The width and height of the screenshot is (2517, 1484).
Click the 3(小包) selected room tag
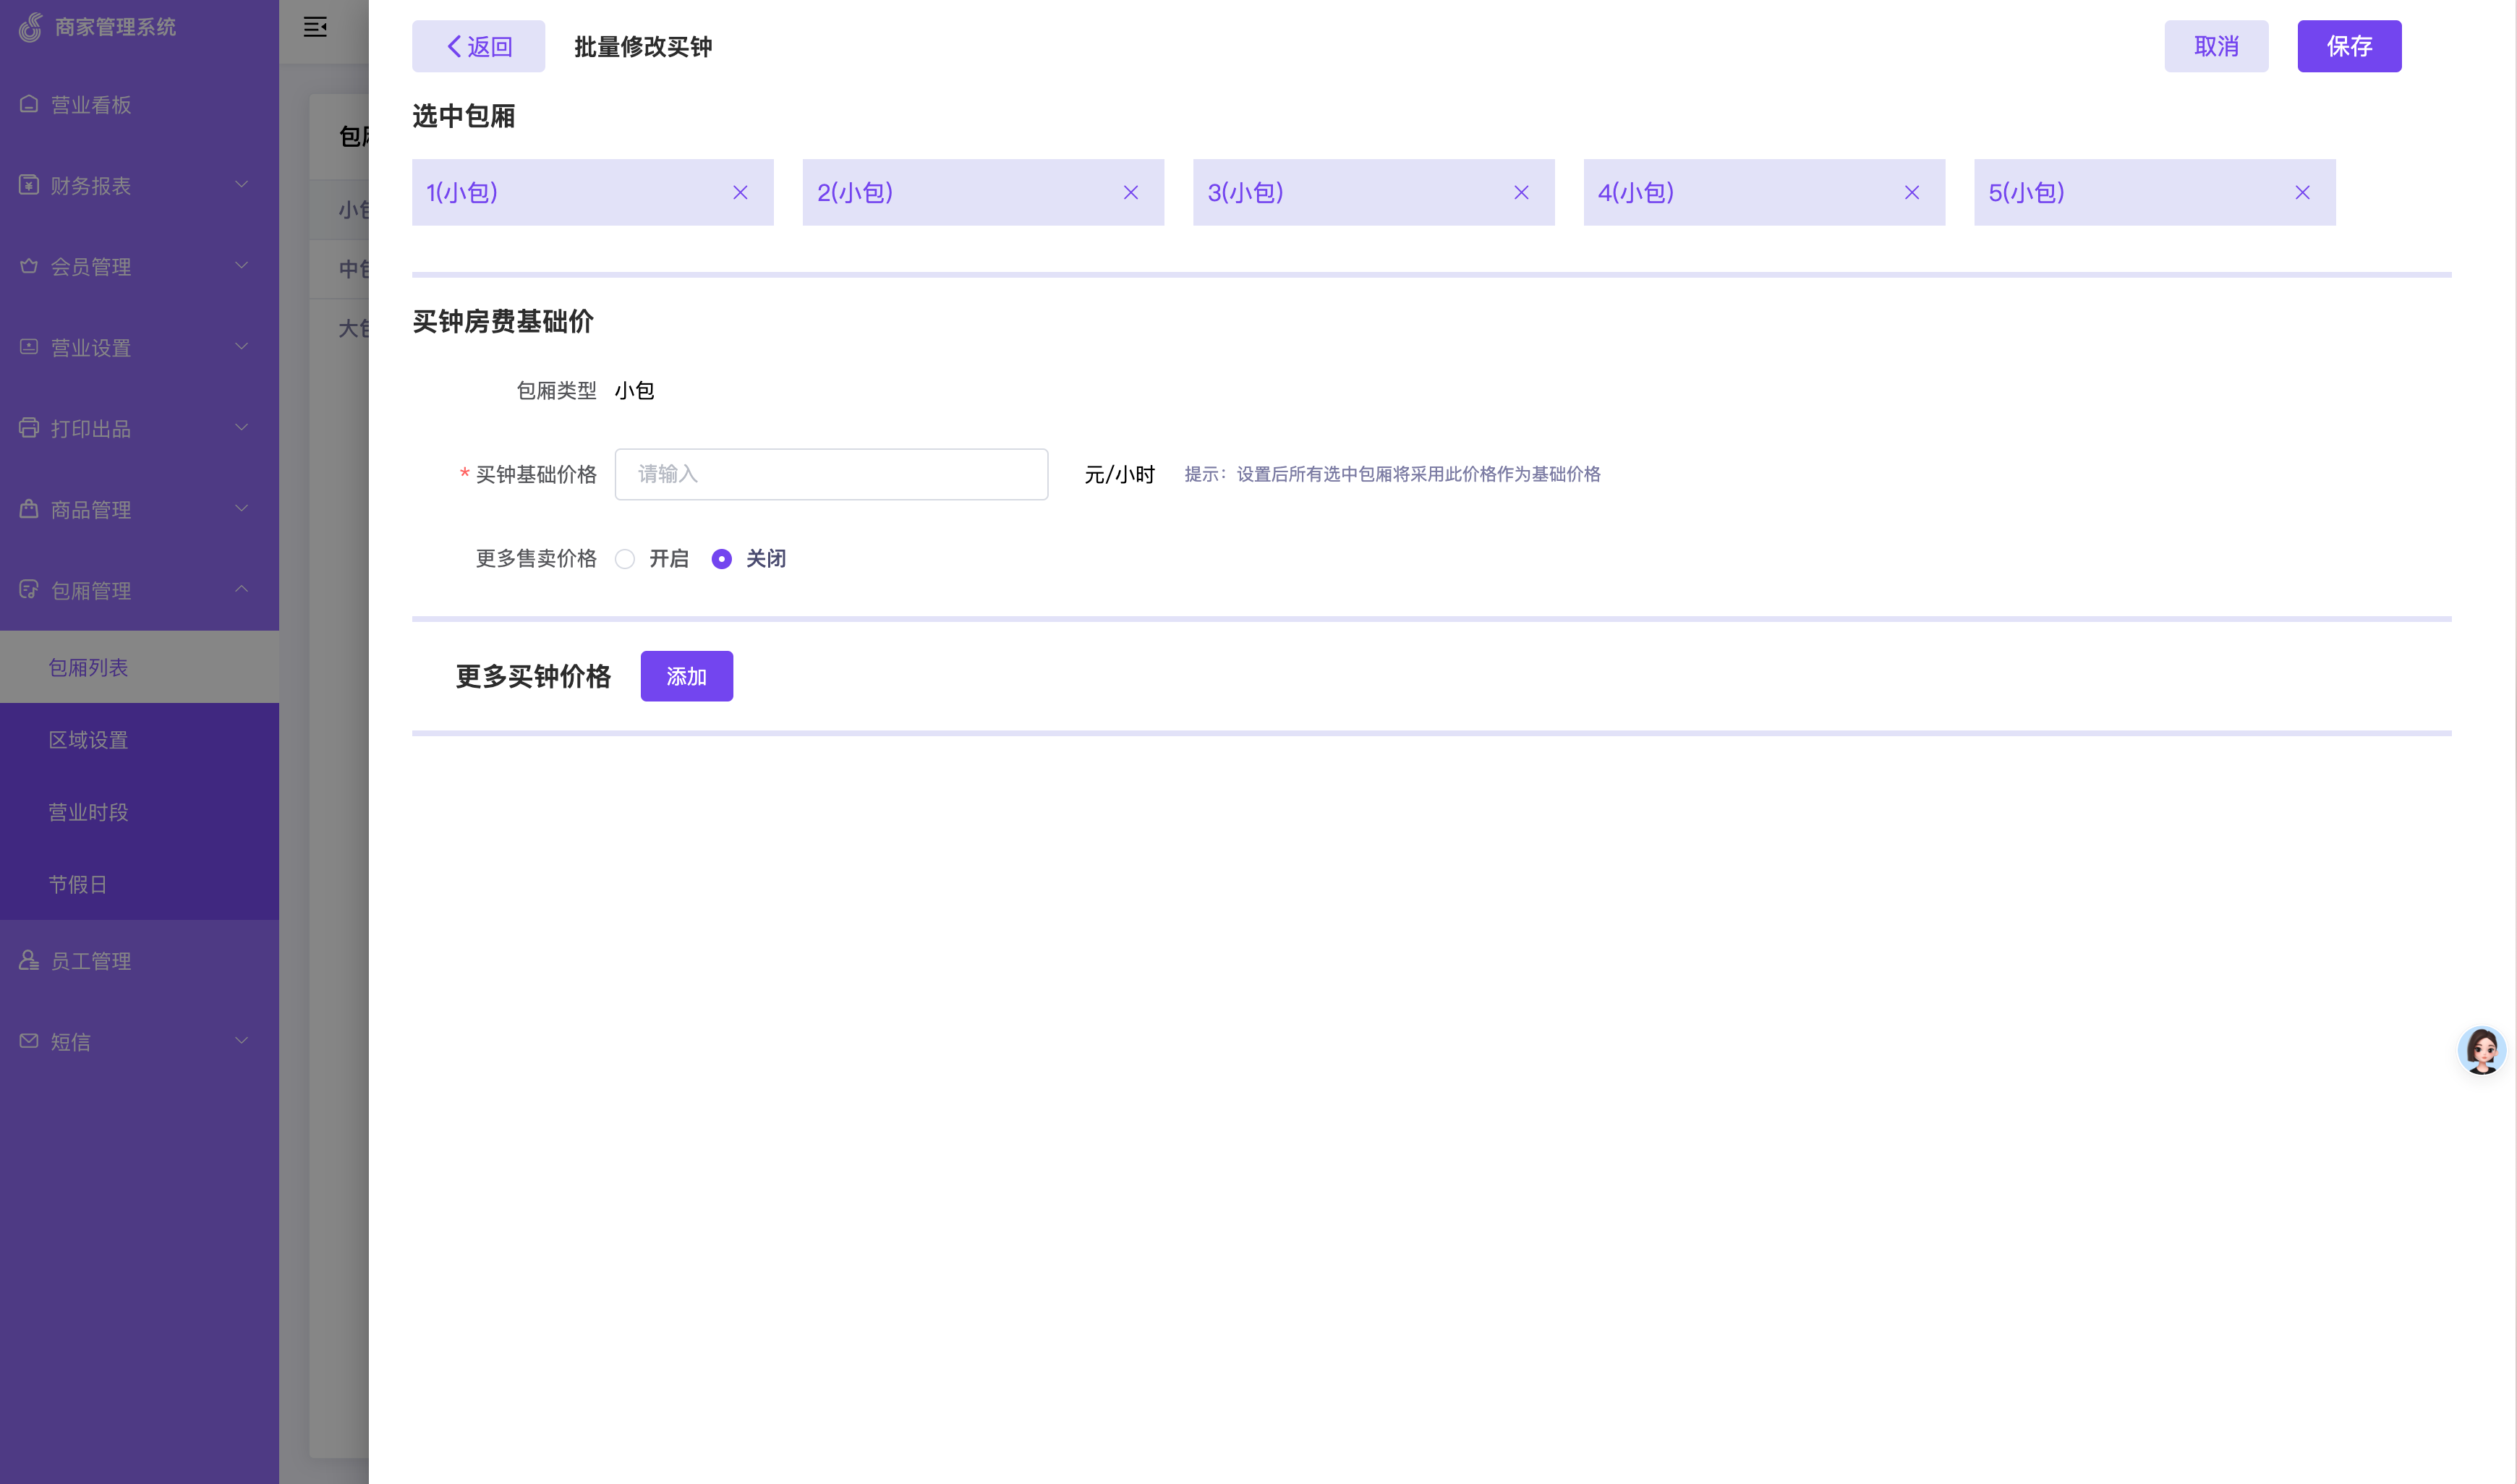click(x=1373, y=192)
